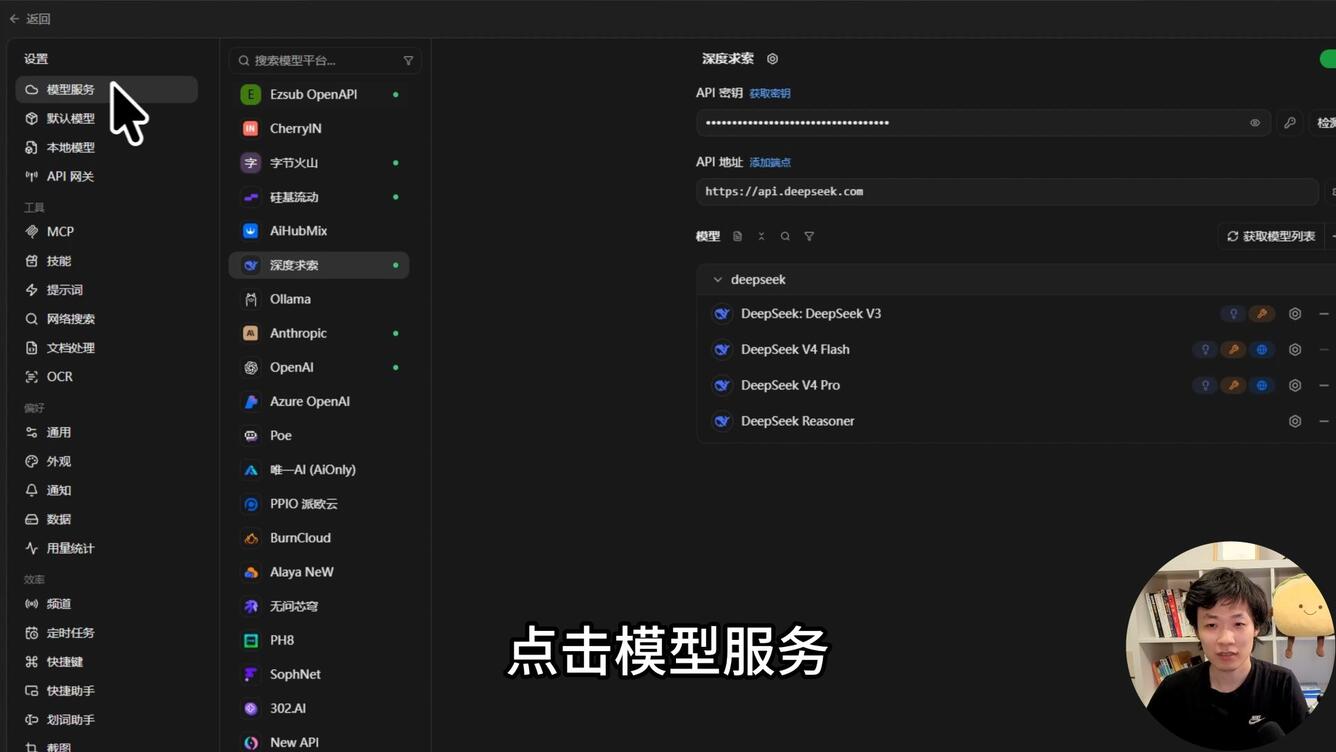Click model list document icon
Image resolution: width=1336 pixels, height=752 pixels.
[x=737, y=237]
